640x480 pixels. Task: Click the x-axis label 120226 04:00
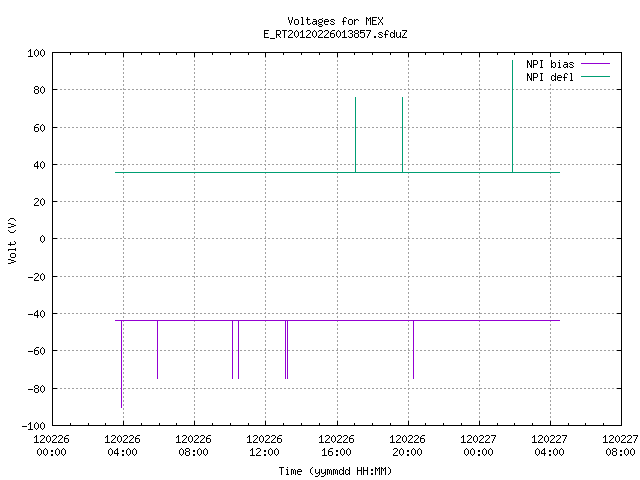click(122, 446)
